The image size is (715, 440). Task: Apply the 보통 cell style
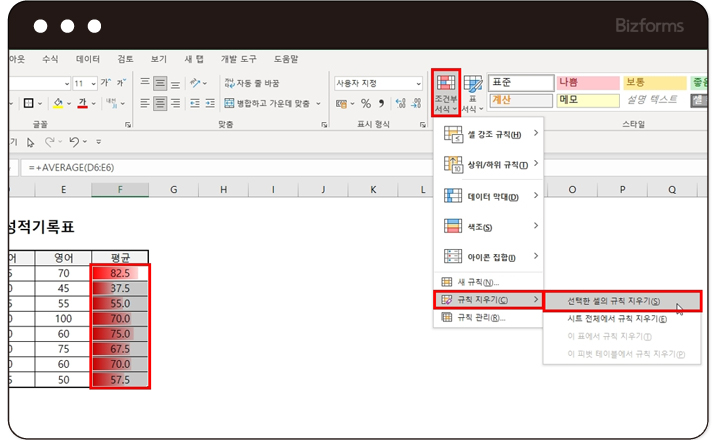(654, 83)
